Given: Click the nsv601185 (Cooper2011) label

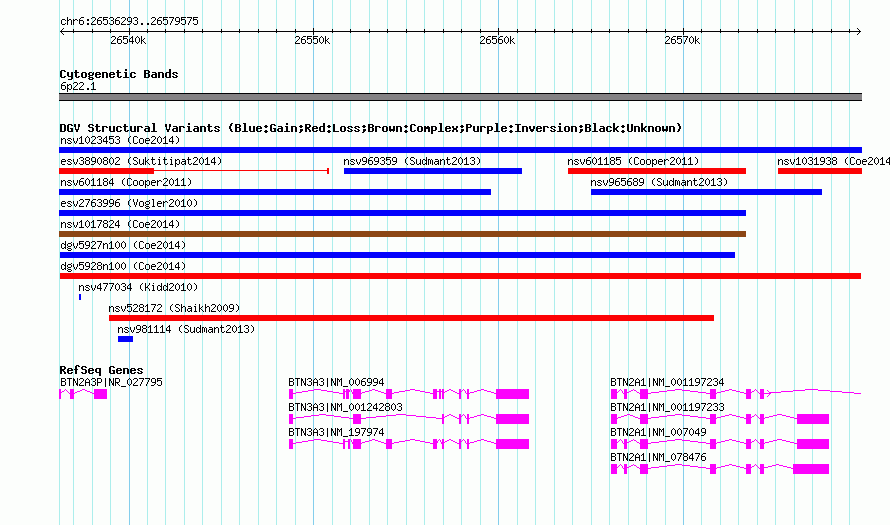Looking at the screenshot, I should 633,161.
